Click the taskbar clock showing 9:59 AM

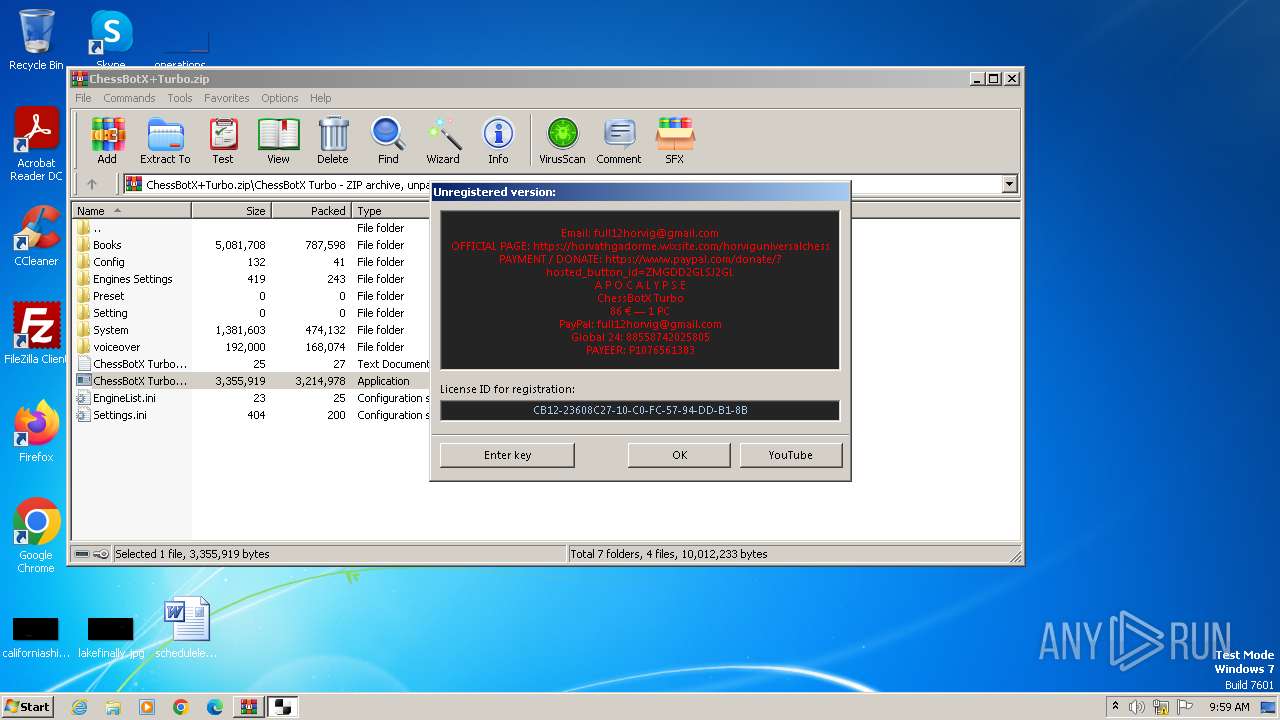coord(1229,707)
